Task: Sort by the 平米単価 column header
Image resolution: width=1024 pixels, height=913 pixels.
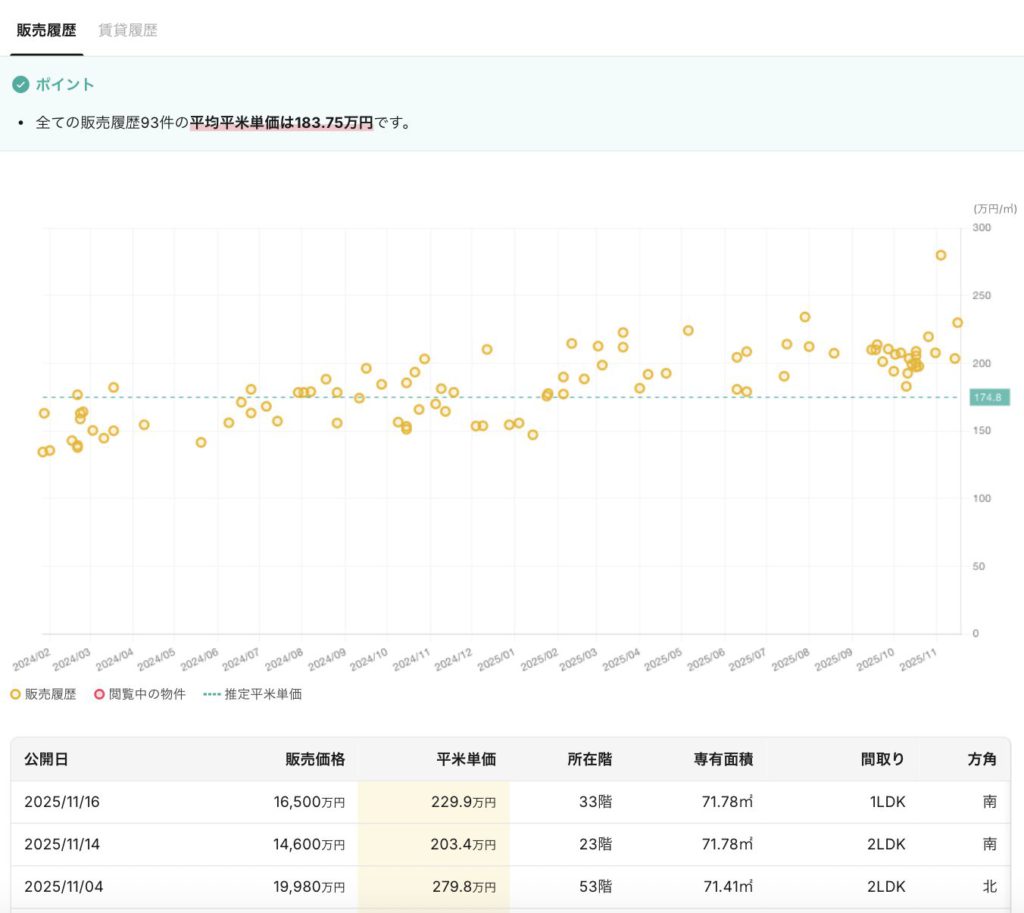Action: 466,759
